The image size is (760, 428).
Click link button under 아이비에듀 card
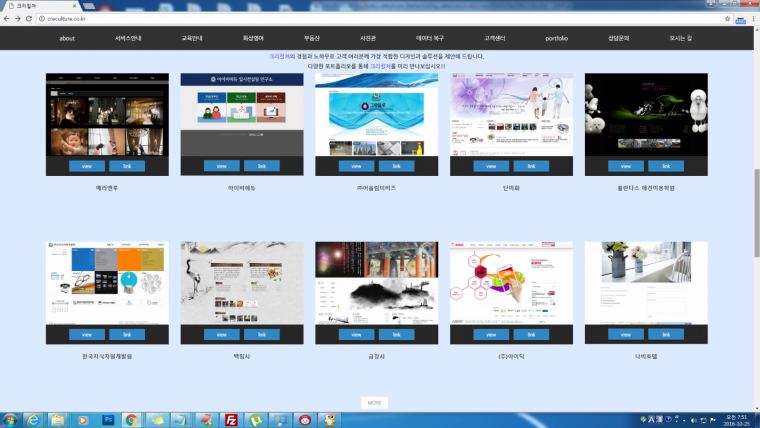(262, 166)
